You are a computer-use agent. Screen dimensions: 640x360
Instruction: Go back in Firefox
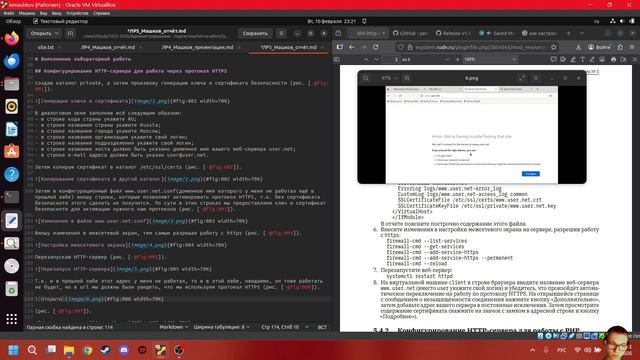351,47
